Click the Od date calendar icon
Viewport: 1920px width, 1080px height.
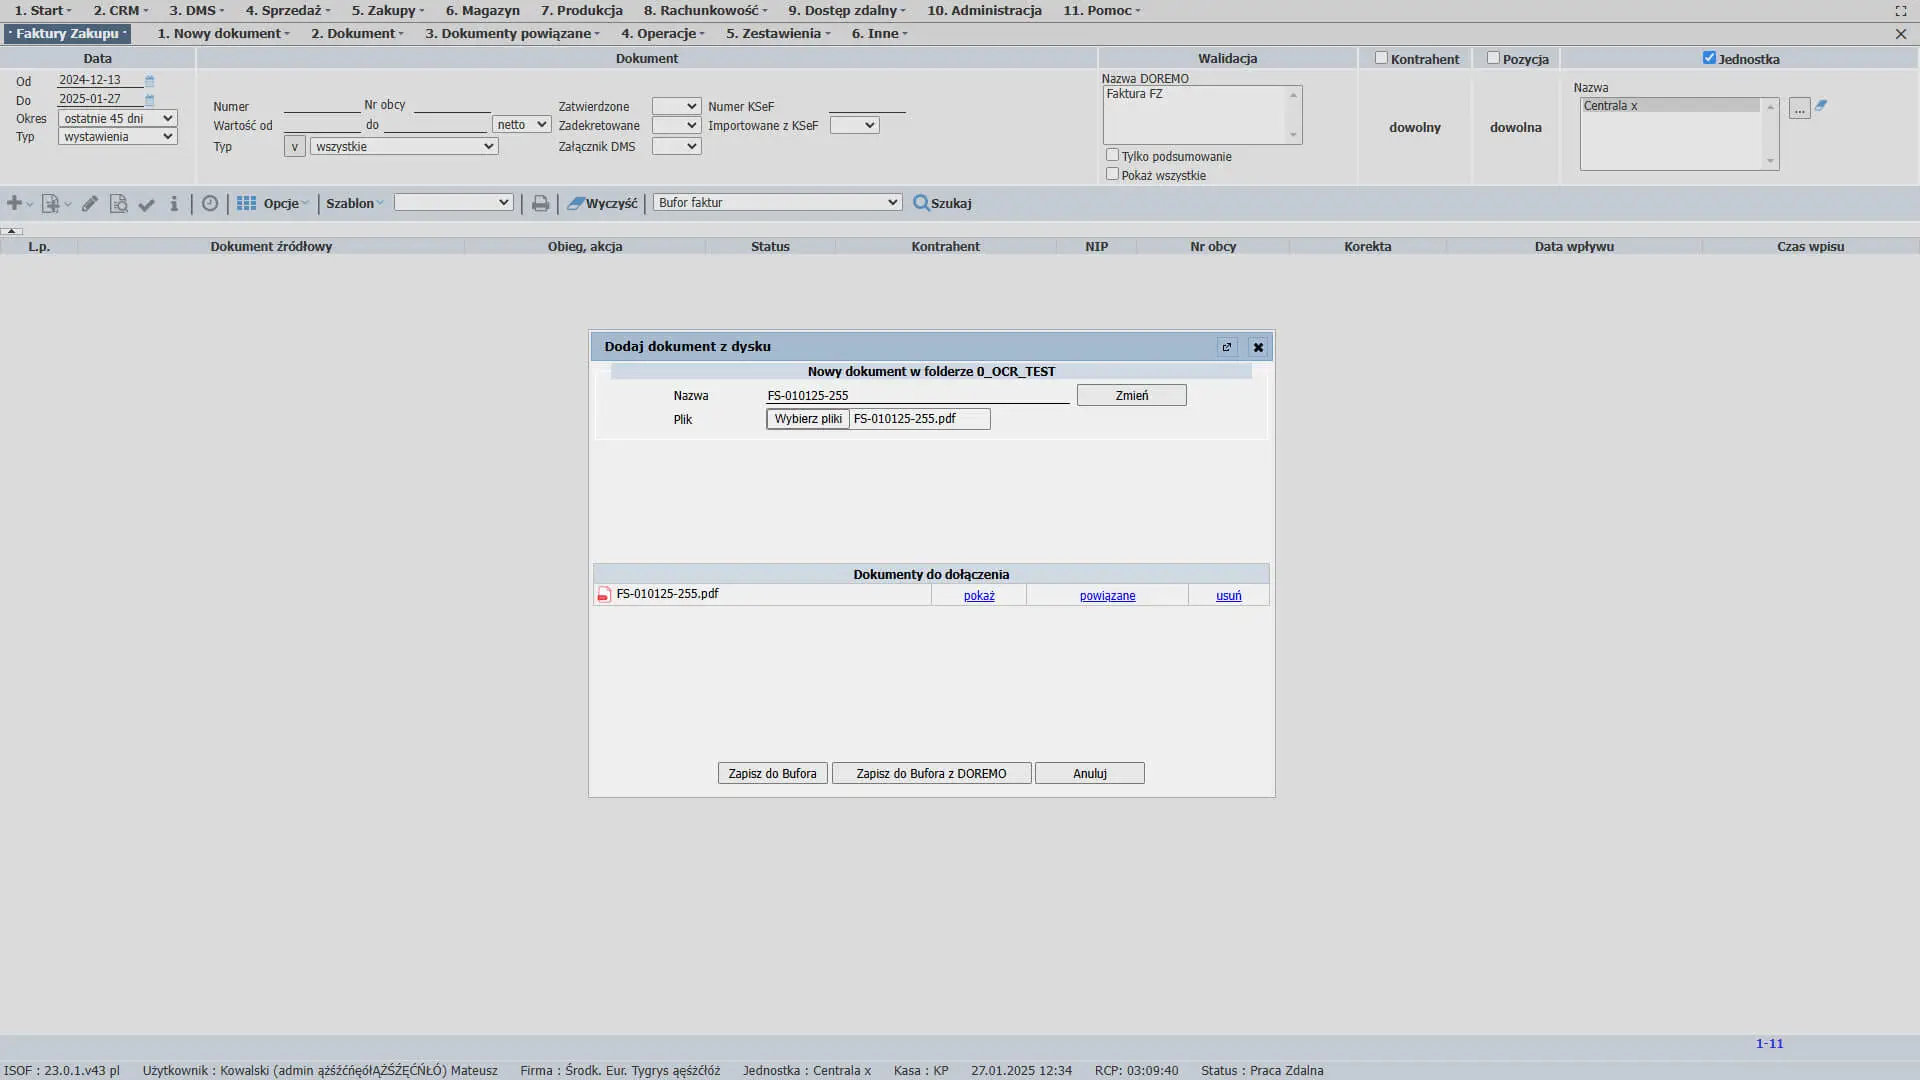tap(150, 80)
